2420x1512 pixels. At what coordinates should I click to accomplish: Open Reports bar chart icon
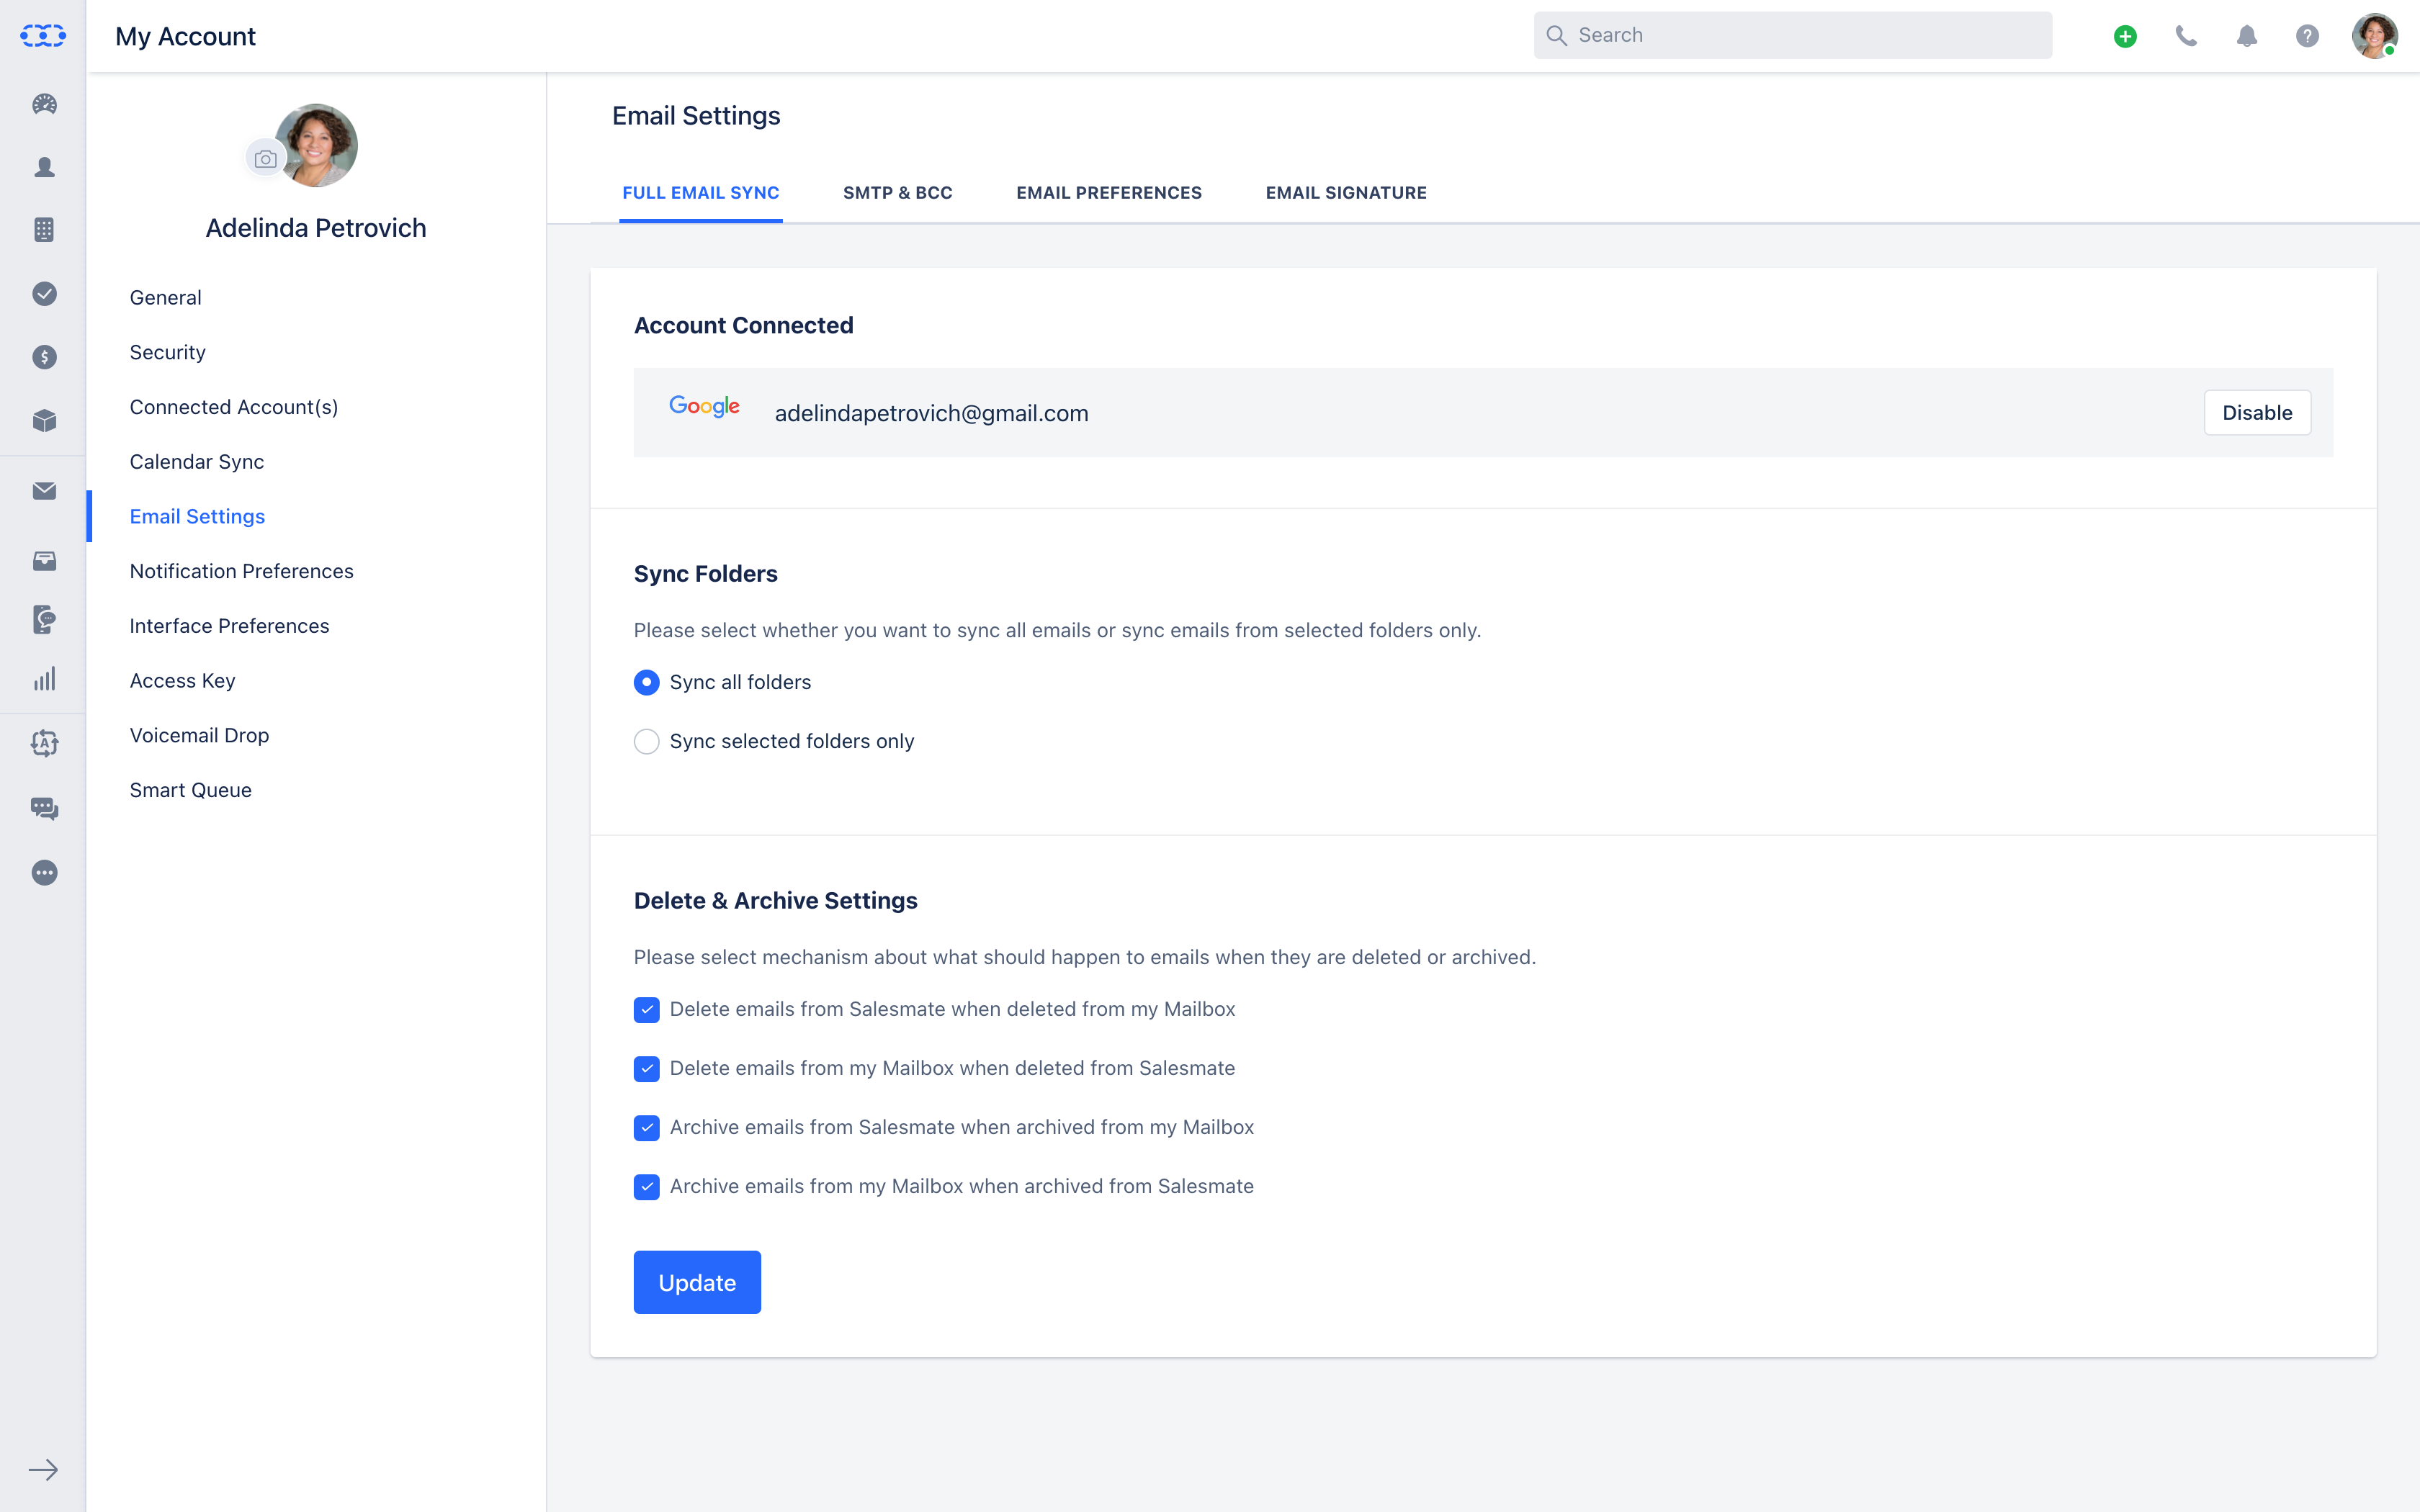(x=44, y=680)
